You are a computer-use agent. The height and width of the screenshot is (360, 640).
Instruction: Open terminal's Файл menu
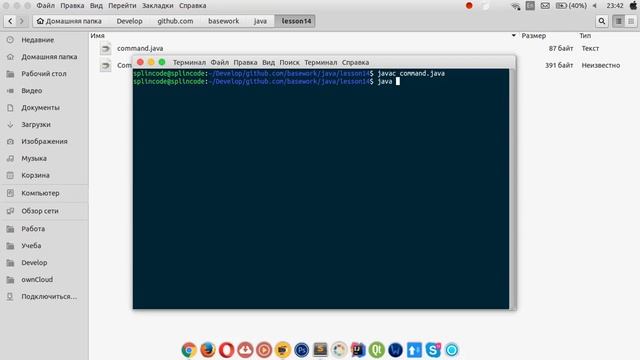click(220, 62)
